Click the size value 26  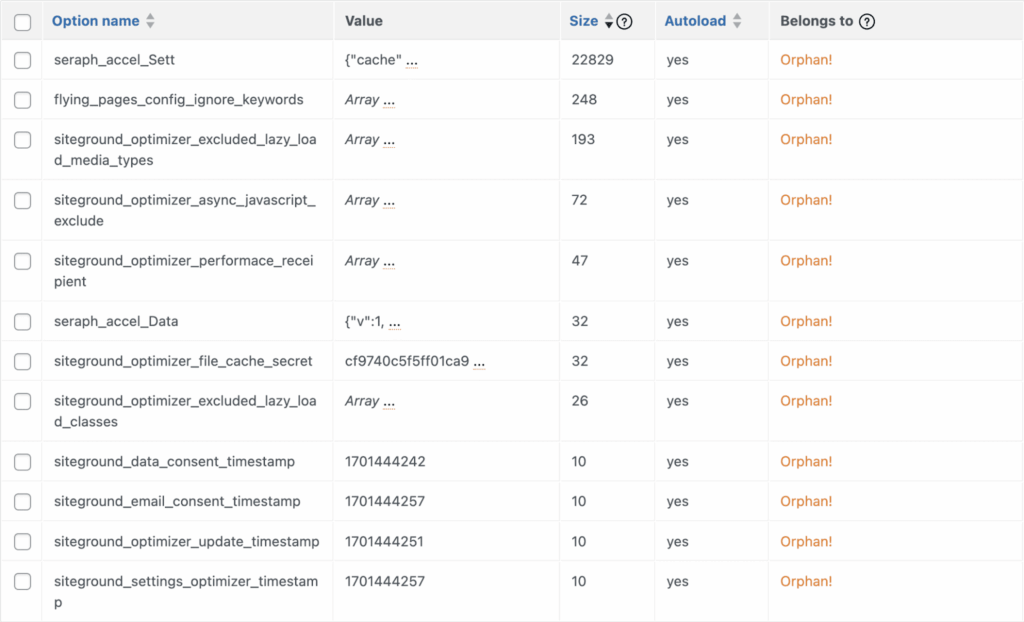coord(579,401)
